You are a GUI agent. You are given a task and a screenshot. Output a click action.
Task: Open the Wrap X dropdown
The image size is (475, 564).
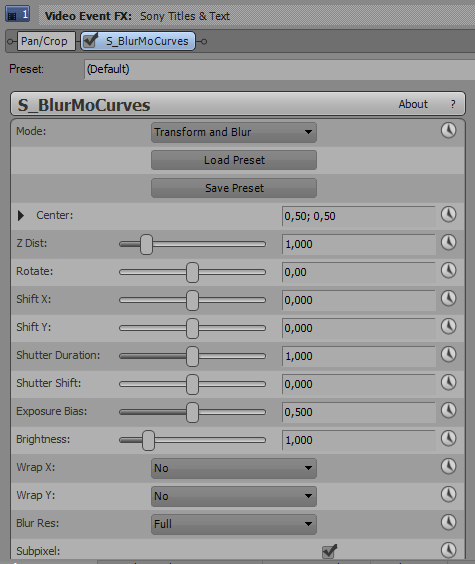pos(234,468)
